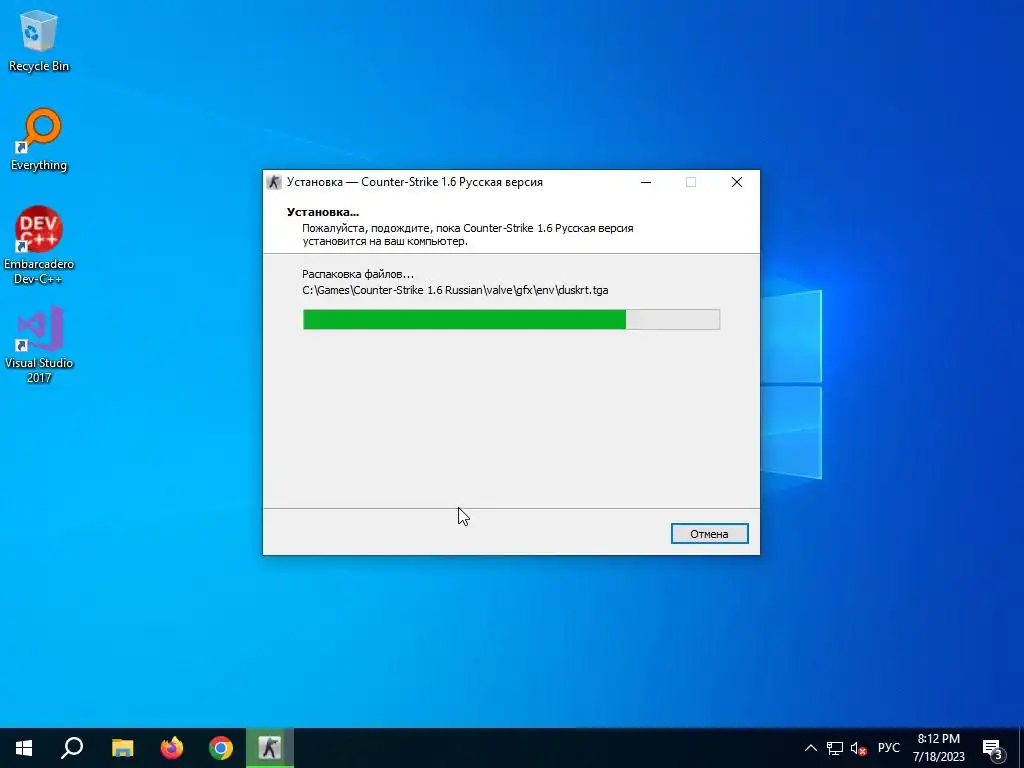Click the Counter-Strike installer title bar icon

[274, 182]
